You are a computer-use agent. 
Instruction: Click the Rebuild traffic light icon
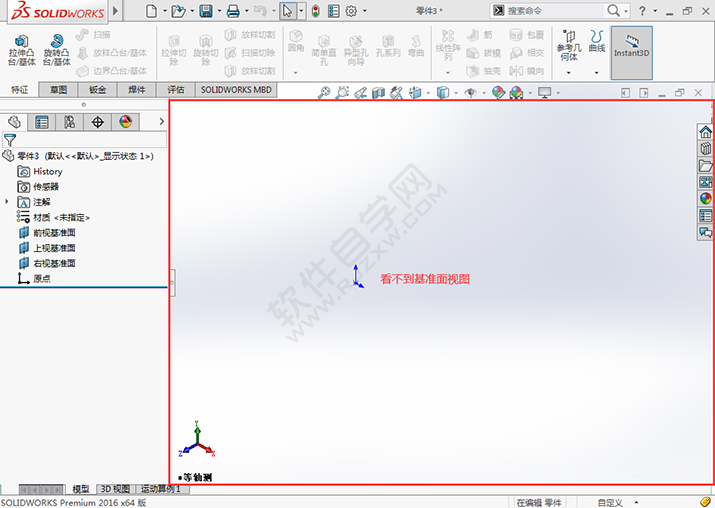315,11
